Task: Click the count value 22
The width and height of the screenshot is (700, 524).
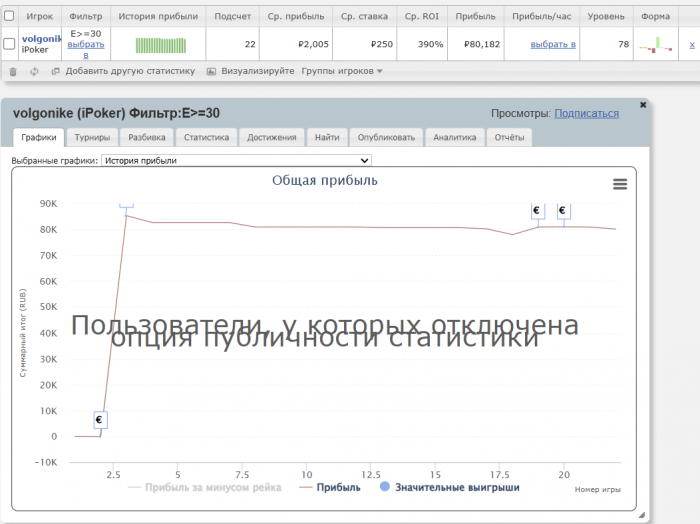Action: click(x=250, y=44)
